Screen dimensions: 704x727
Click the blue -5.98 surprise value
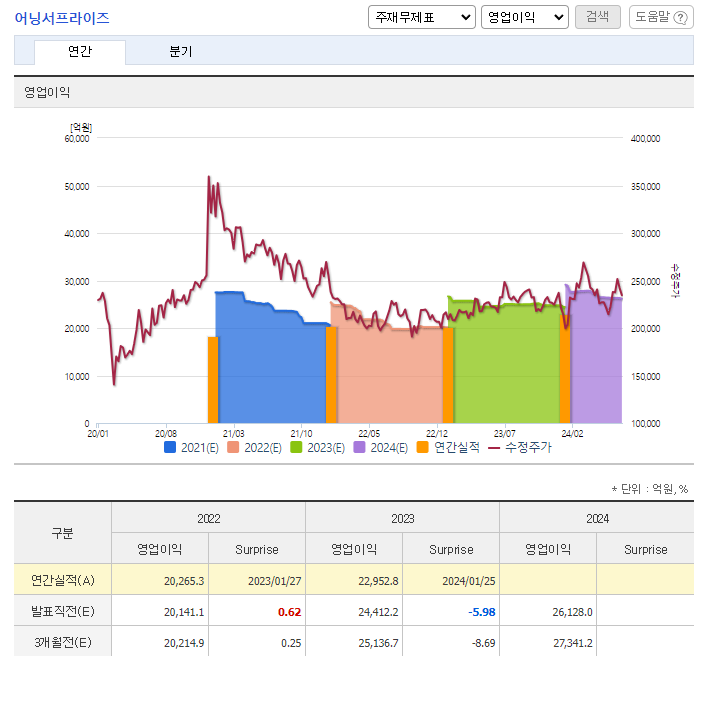pos(481,612)
